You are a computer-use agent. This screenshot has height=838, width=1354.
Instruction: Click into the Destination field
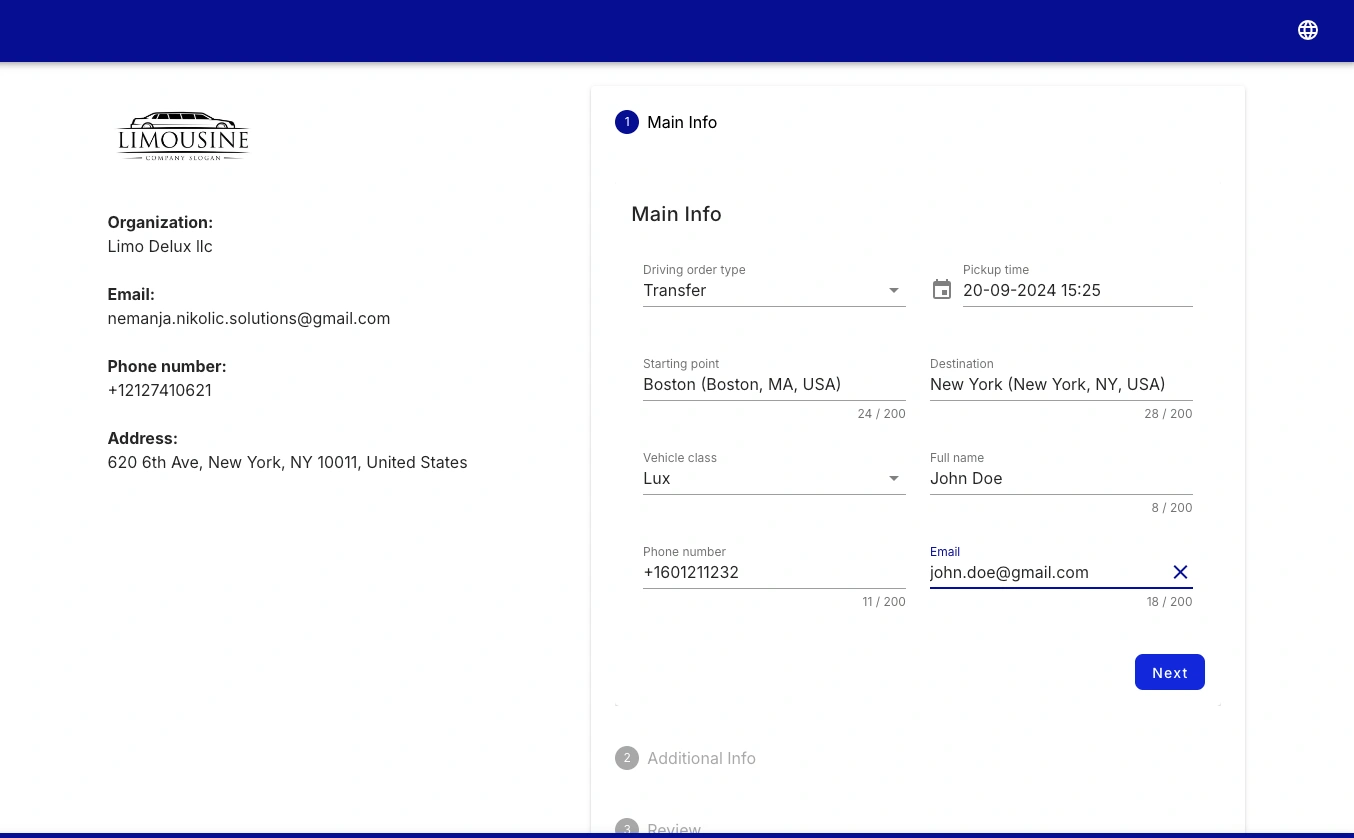pos(1060,385)
